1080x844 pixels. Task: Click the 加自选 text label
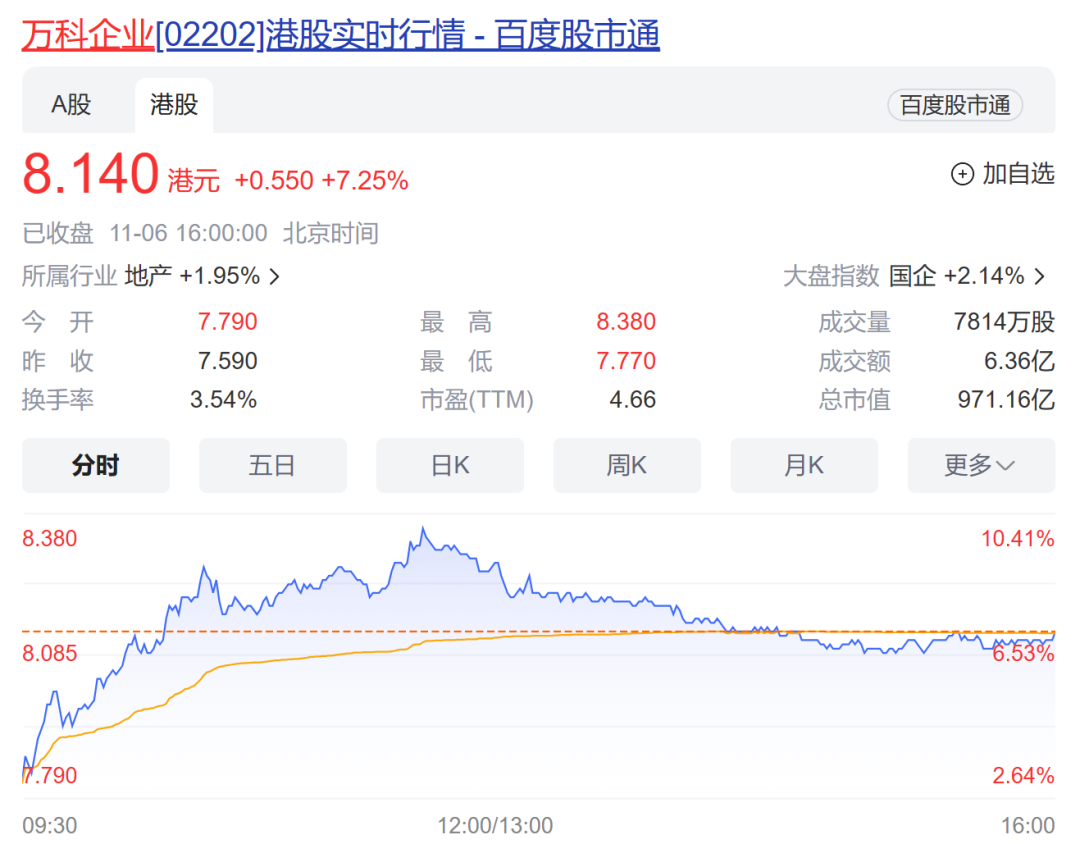coord(1018,174)
